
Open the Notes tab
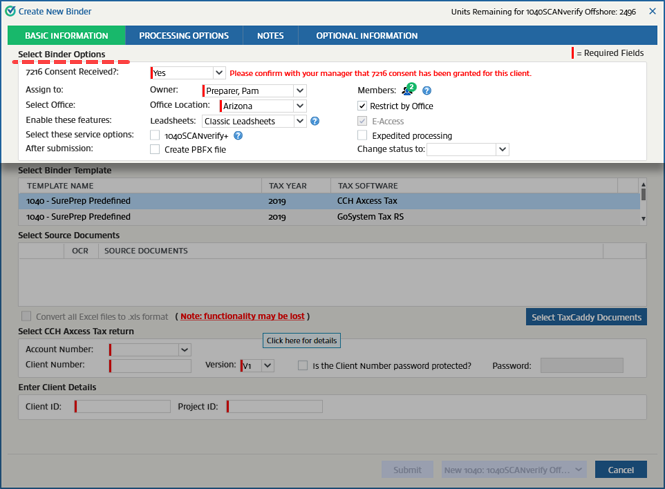coord(270,36)
